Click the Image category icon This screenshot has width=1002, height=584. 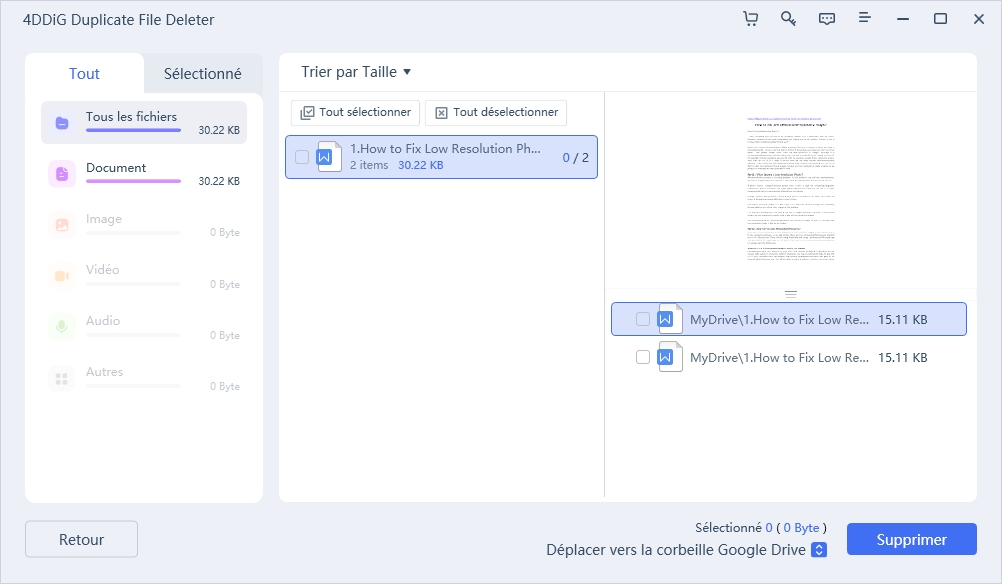pos(62,225)
